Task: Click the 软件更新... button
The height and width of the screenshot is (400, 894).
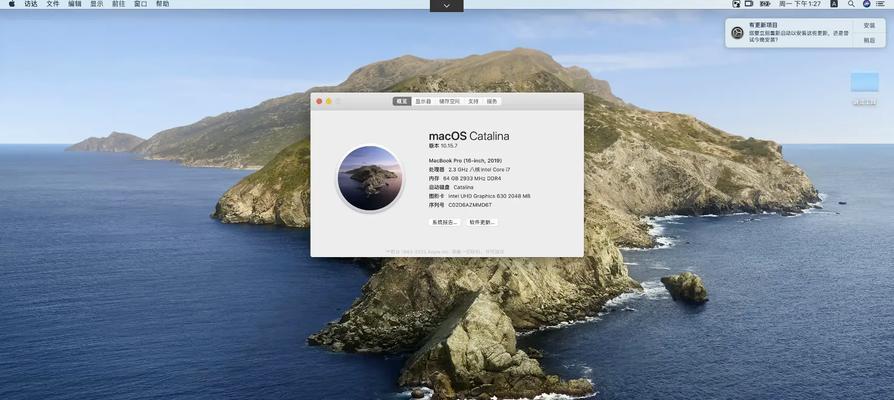Action: [482, 222]
